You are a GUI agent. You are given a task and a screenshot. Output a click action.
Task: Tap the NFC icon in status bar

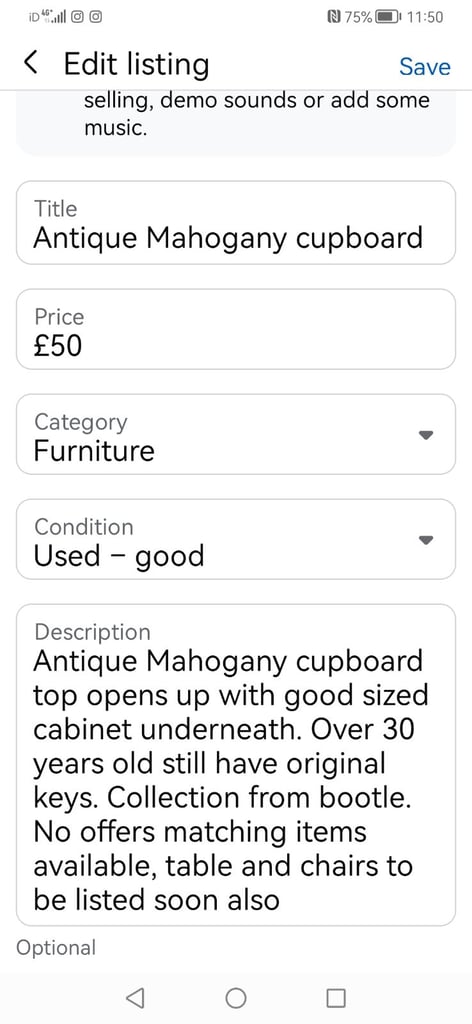335,17
